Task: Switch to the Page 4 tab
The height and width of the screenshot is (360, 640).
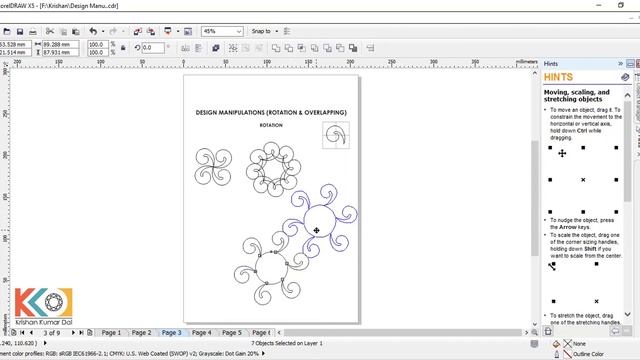Action: coord(202,333)
